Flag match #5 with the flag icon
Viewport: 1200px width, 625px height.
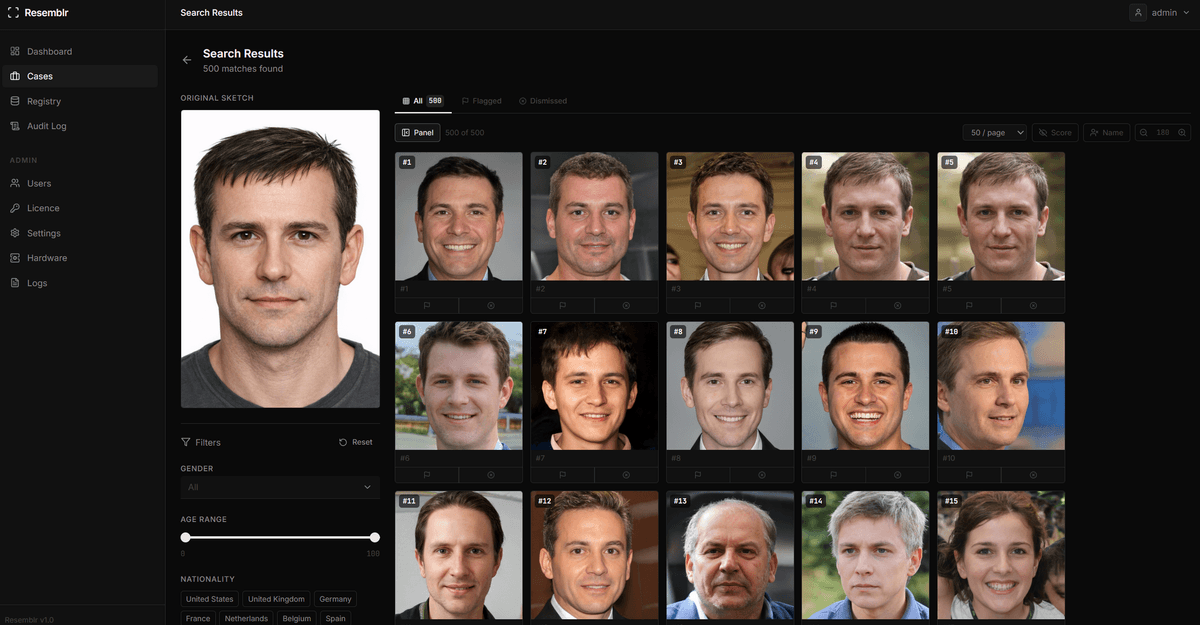point(969,305)
